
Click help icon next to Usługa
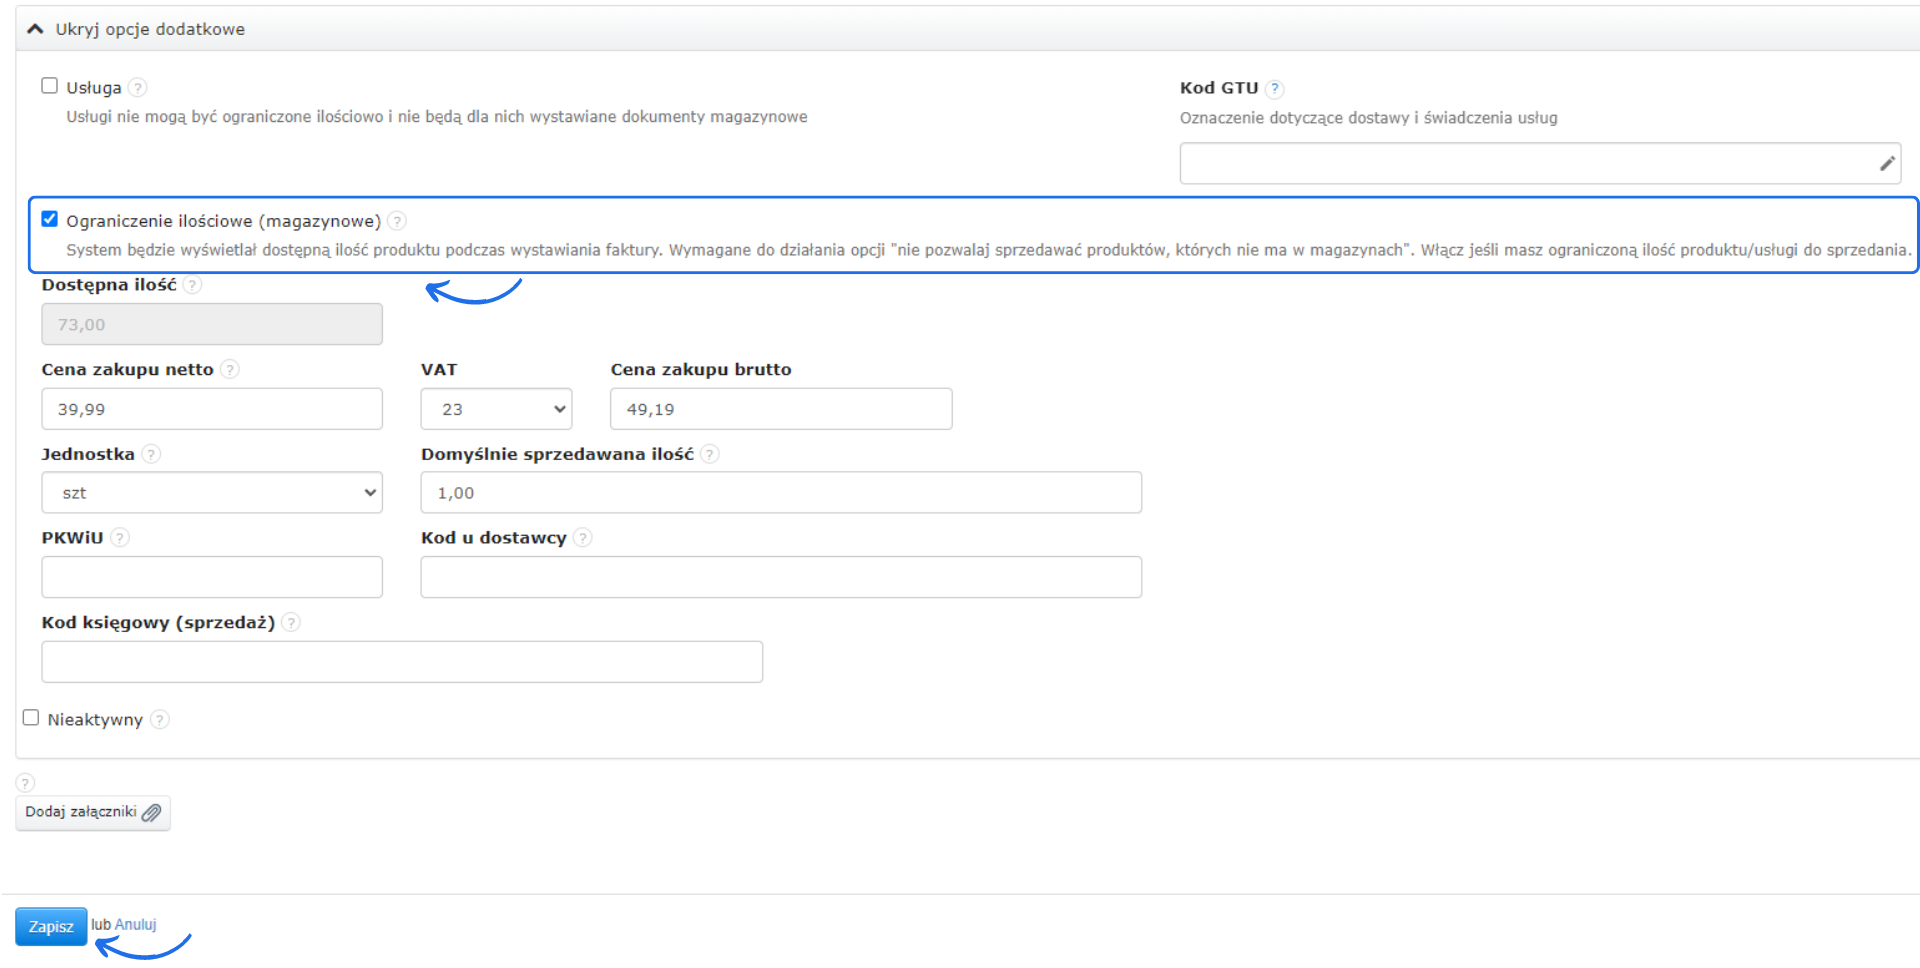(138, 88)
